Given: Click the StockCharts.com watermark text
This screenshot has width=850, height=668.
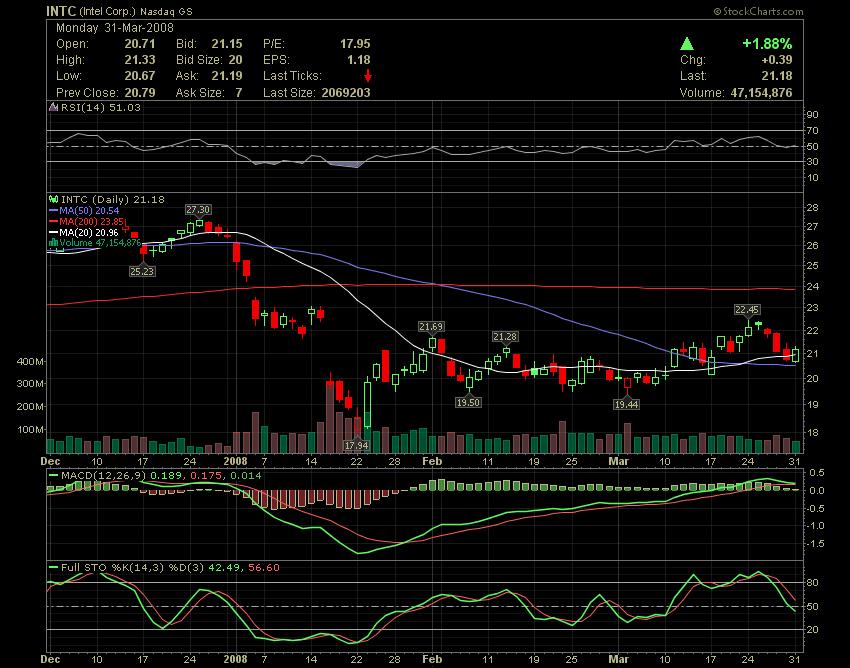Looking at the screenshot, I should pos(758,11).
